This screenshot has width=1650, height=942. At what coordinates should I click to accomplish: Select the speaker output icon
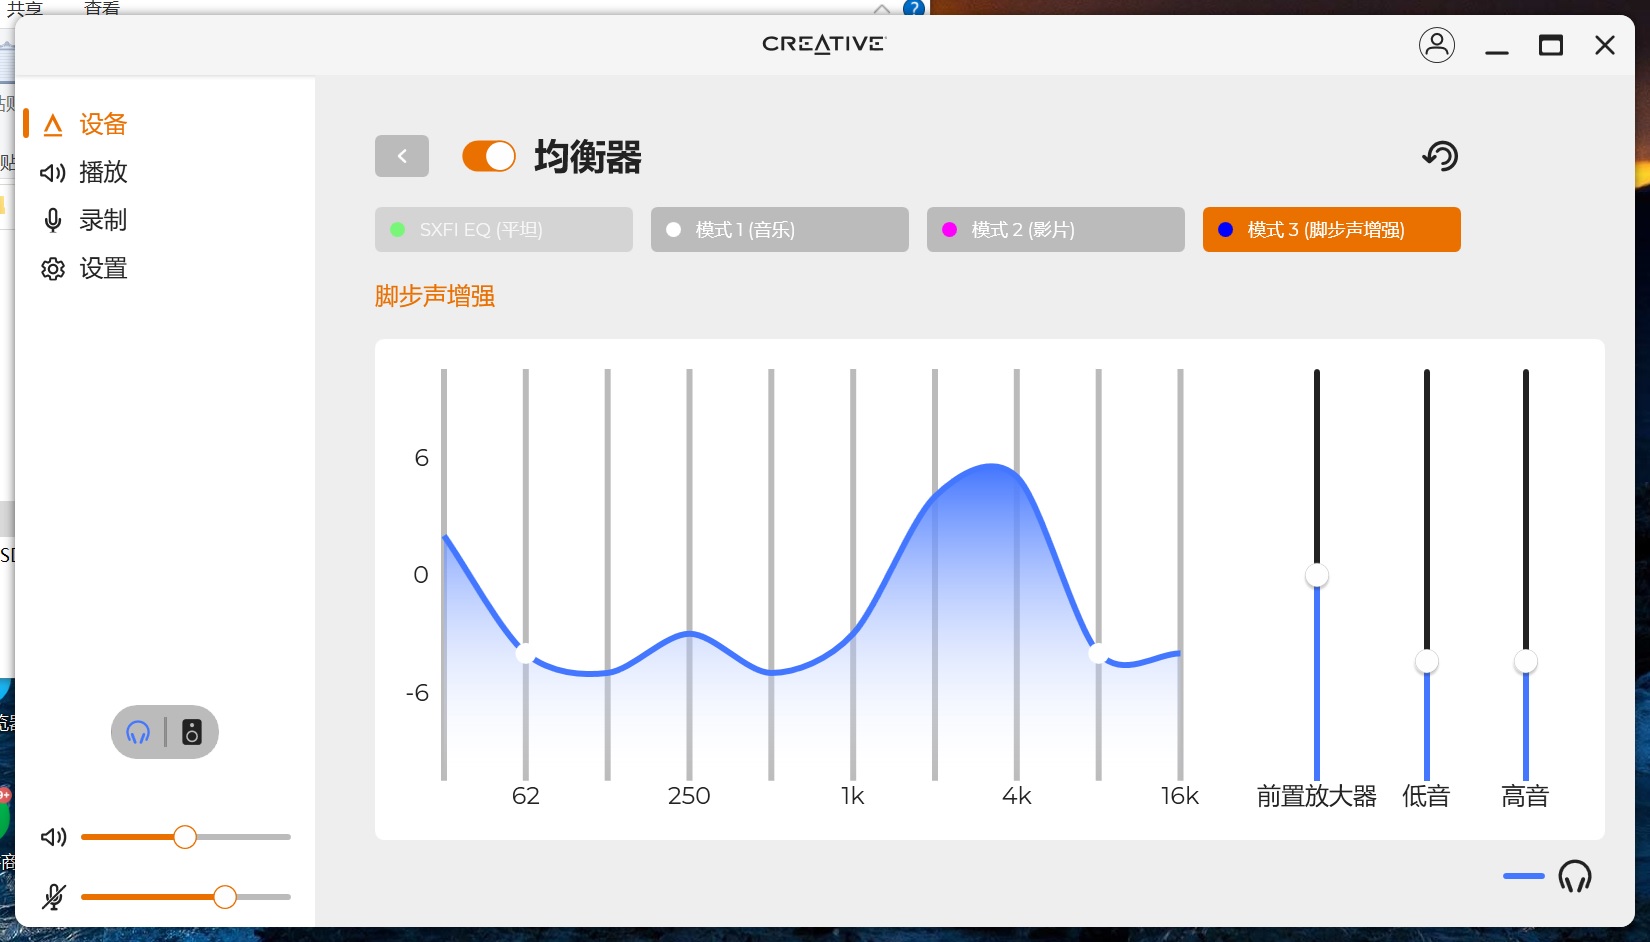(x=190, y=732)
